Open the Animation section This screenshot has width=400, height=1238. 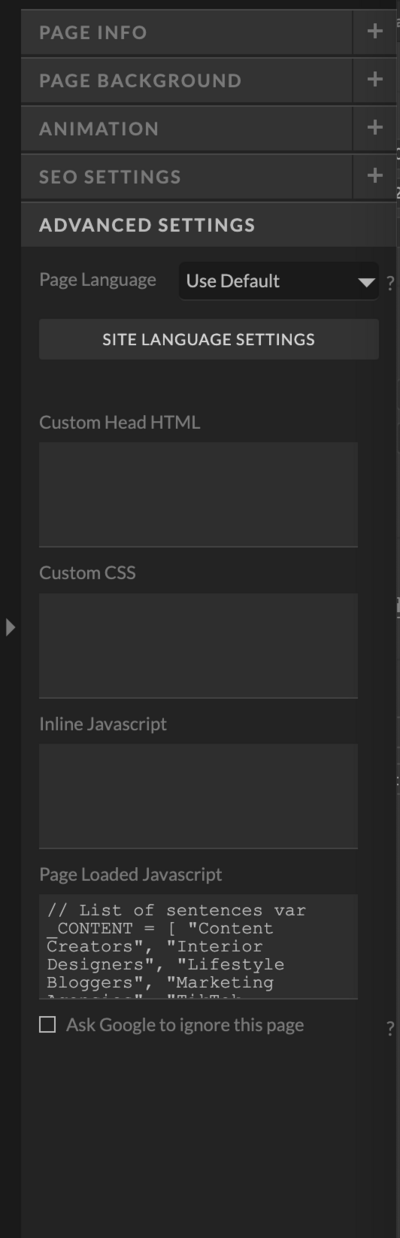point(187,128)
